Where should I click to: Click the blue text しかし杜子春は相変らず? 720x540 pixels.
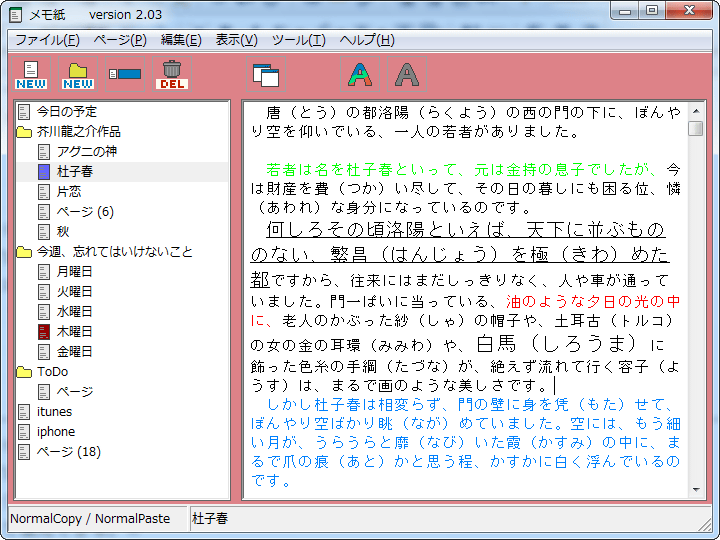point(354,405)
